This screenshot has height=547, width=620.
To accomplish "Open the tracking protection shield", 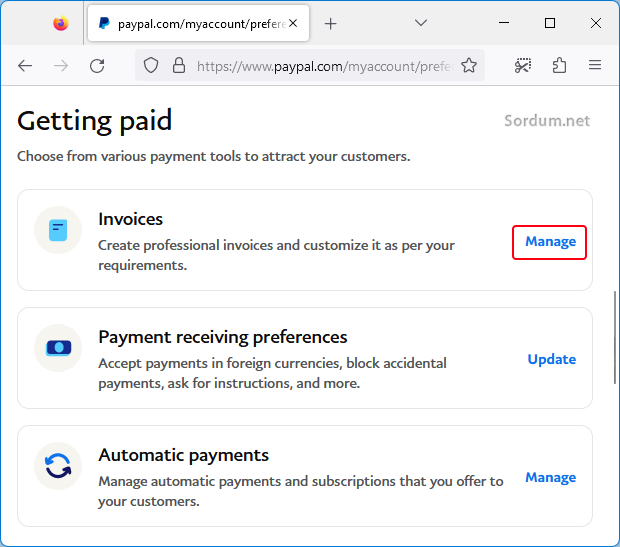I will tap(151, 66).
